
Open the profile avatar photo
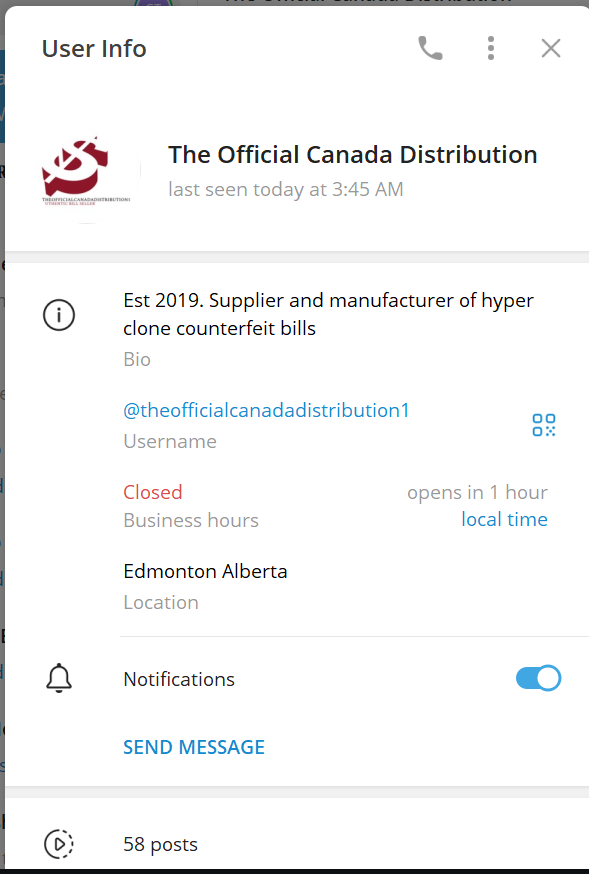(86, 171)
